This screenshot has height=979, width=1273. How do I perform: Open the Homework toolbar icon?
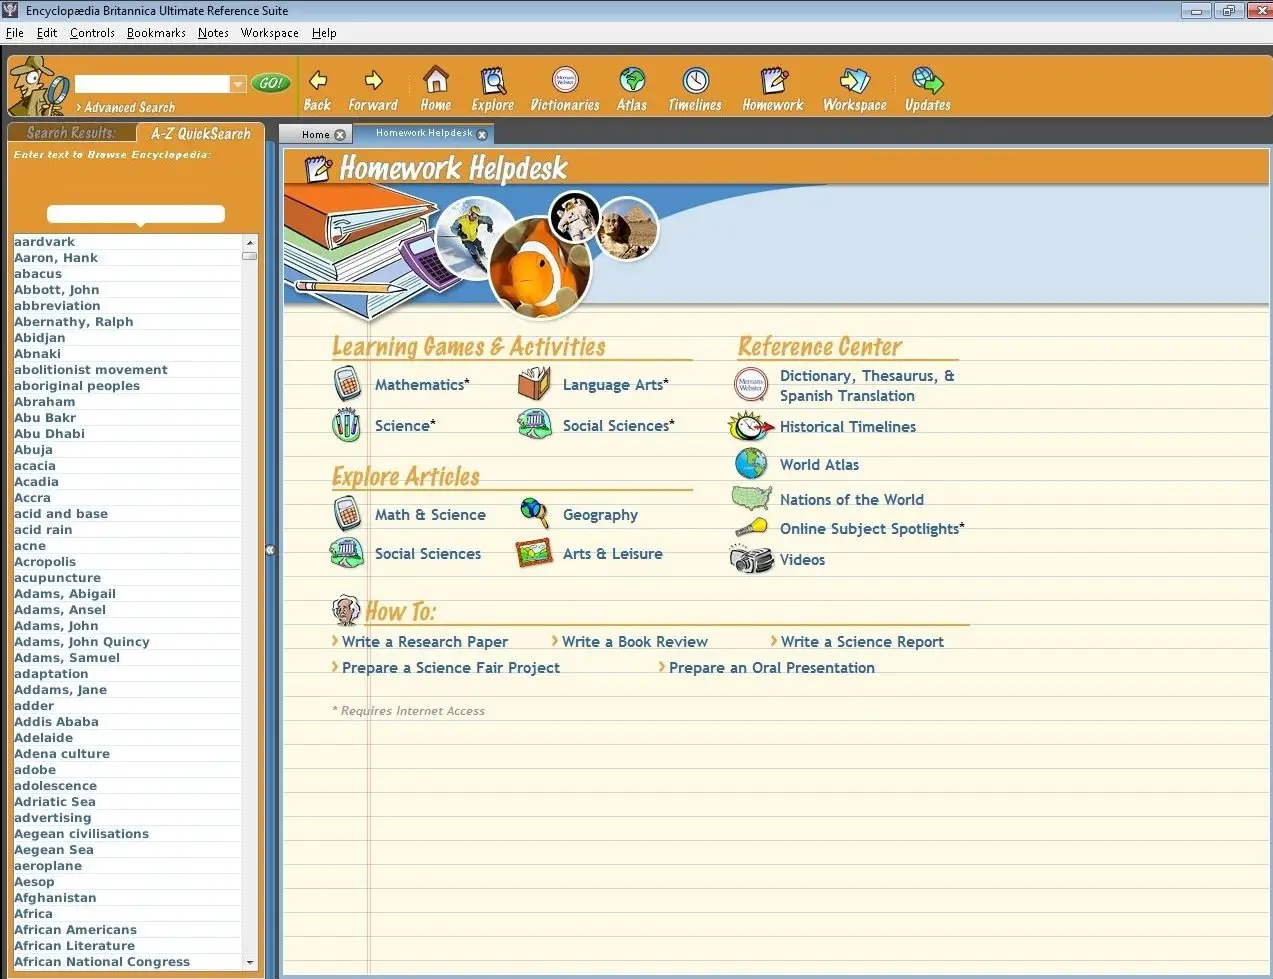tap(773, 80)
